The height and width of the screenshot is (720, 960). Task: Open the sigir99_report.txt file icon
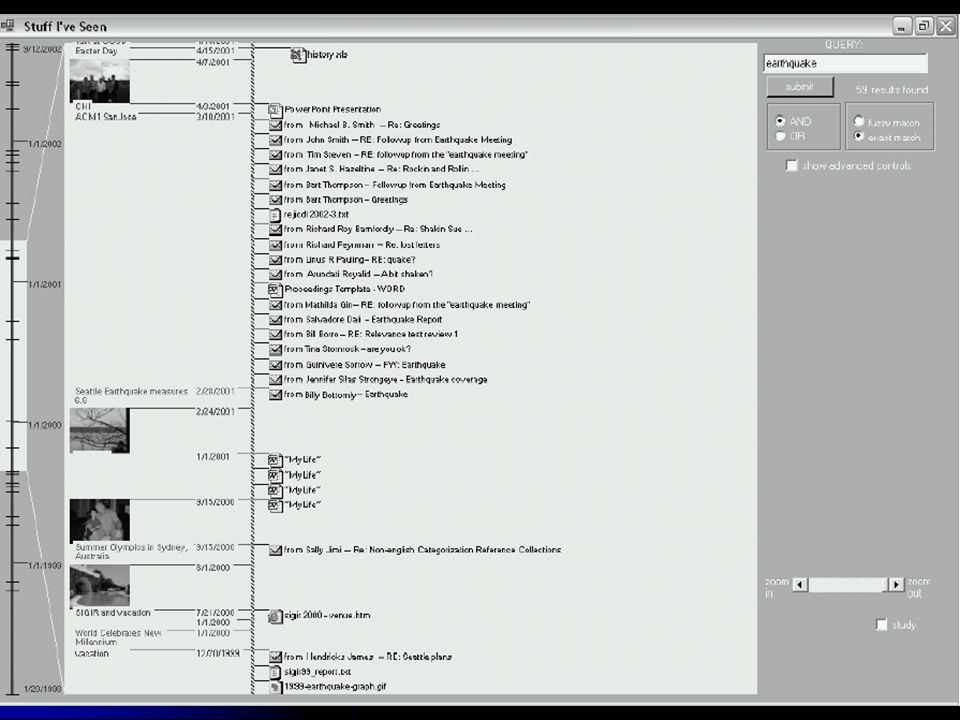point(276,672)
